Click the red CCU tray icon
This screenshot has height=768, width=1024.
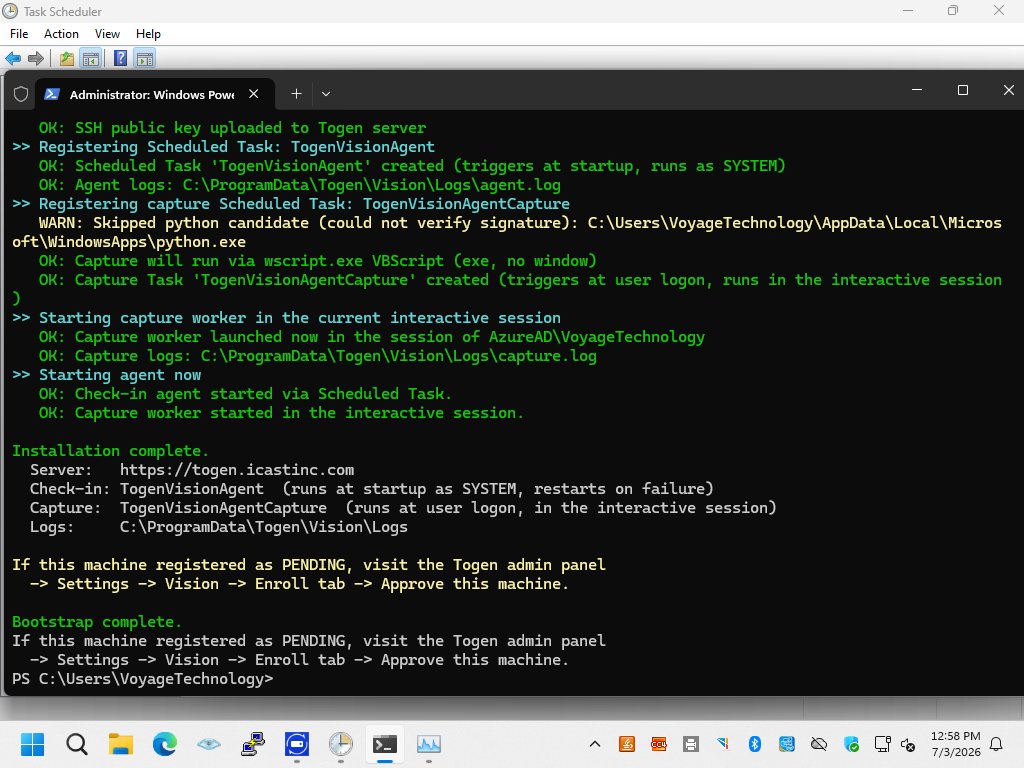coord(659,744)
